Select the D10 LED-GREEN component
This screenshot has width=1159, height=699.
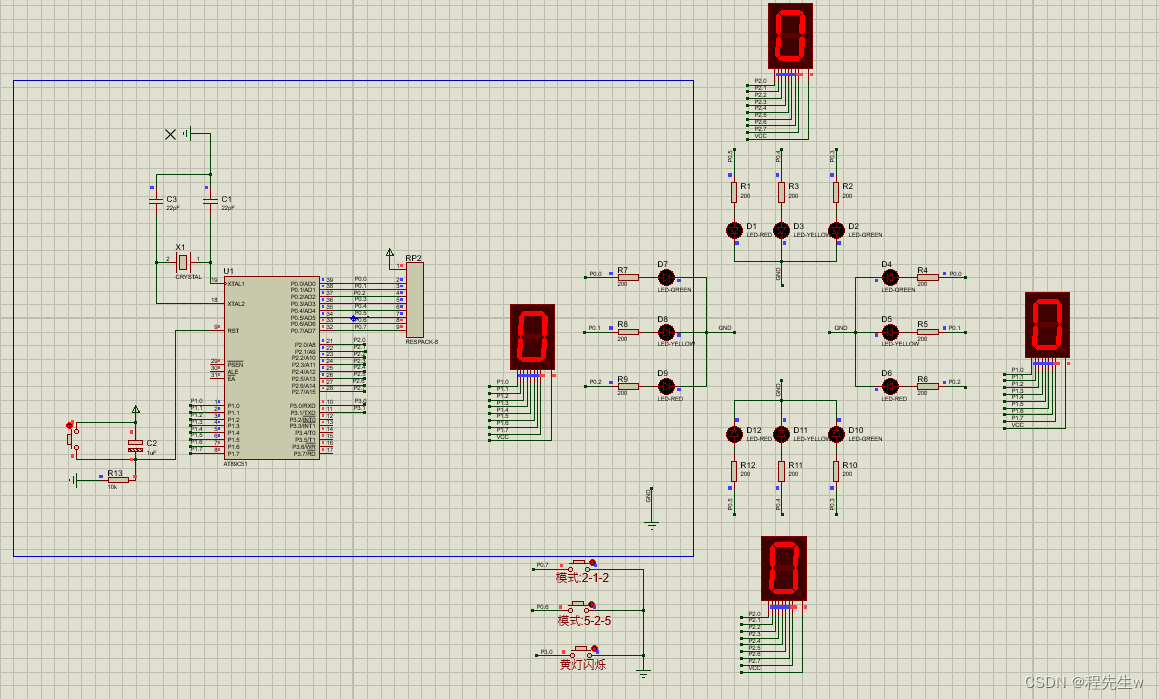click(836, 434)
